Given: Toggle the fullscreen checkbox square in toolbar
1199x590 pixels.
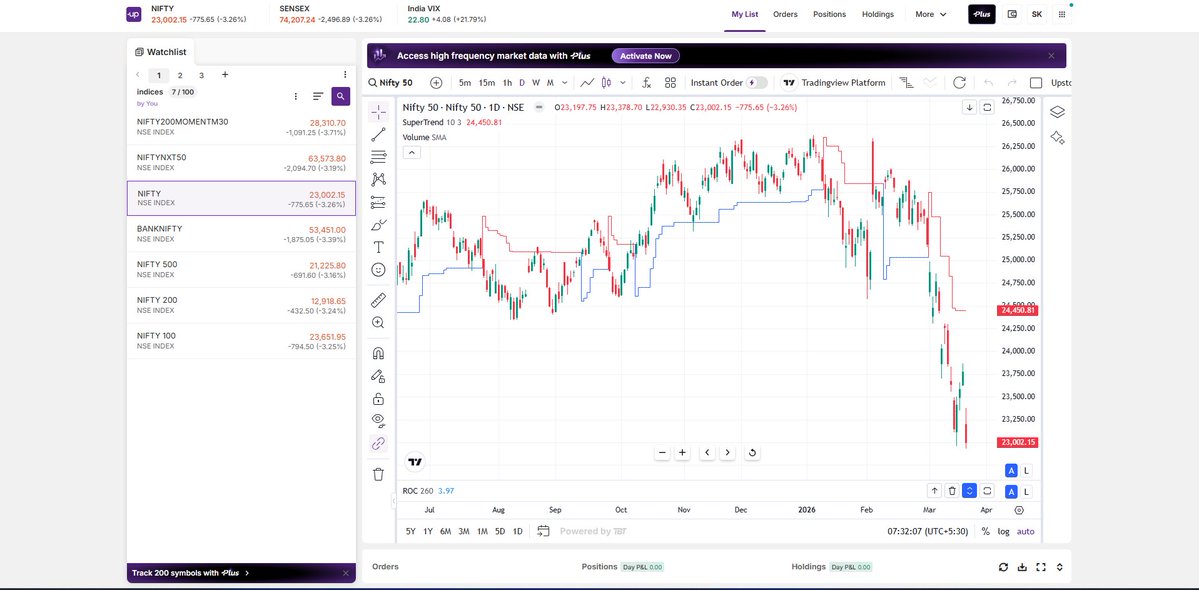Looking at the screenshot, I should point(1036,83).
